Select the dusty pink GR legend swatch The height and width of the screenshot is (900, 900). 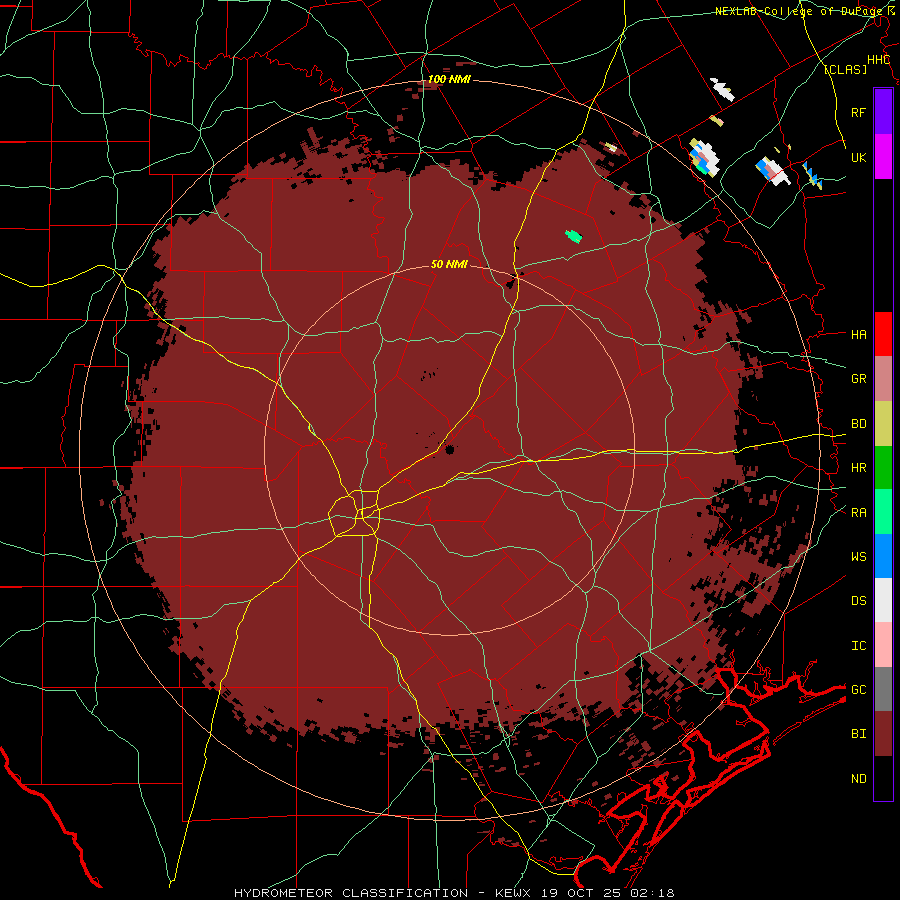(x=883, y=379)
